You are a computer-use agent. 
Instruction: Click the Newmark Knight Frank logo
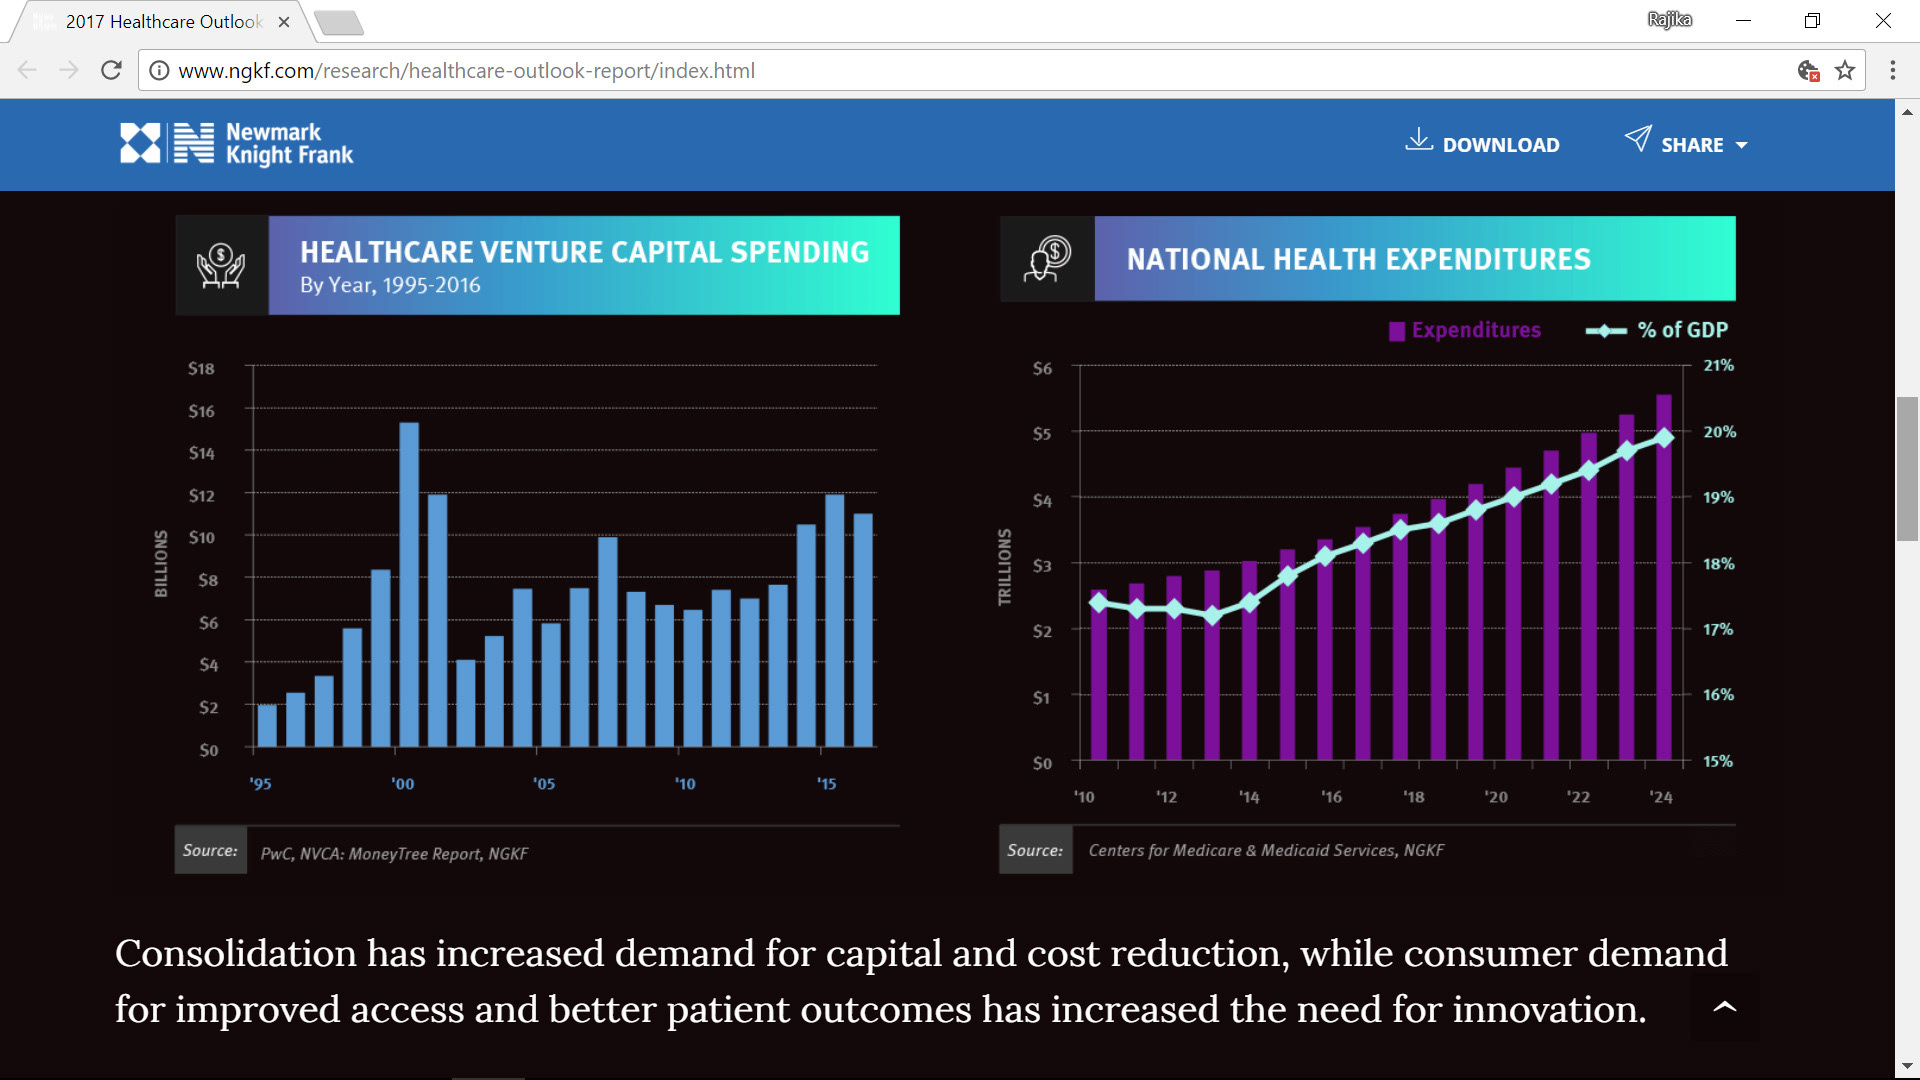[x=236, y=144]
